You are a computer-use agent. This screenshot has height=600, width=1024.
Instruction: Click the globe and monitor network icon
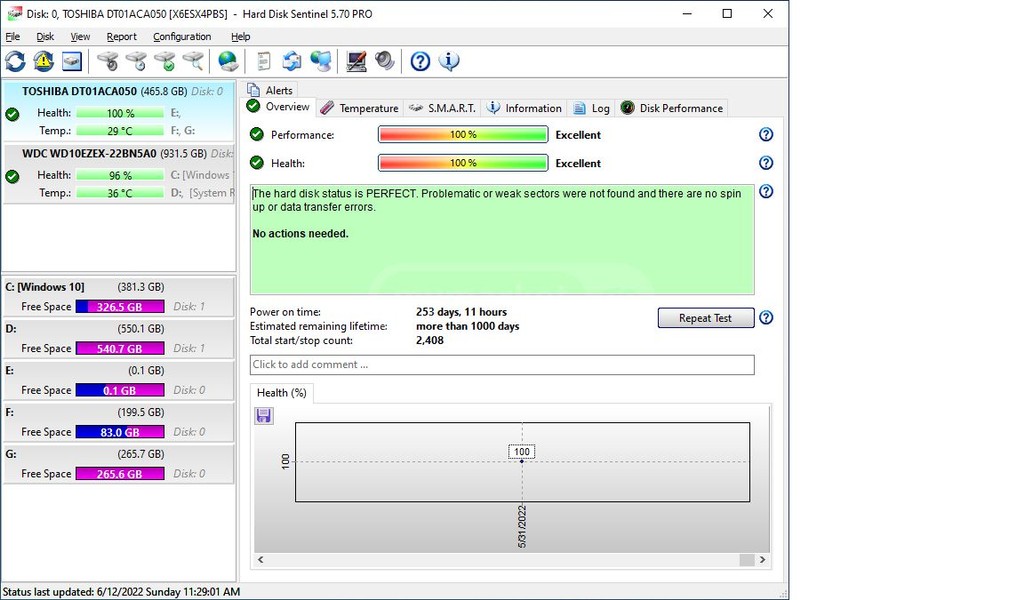point(320,61)
